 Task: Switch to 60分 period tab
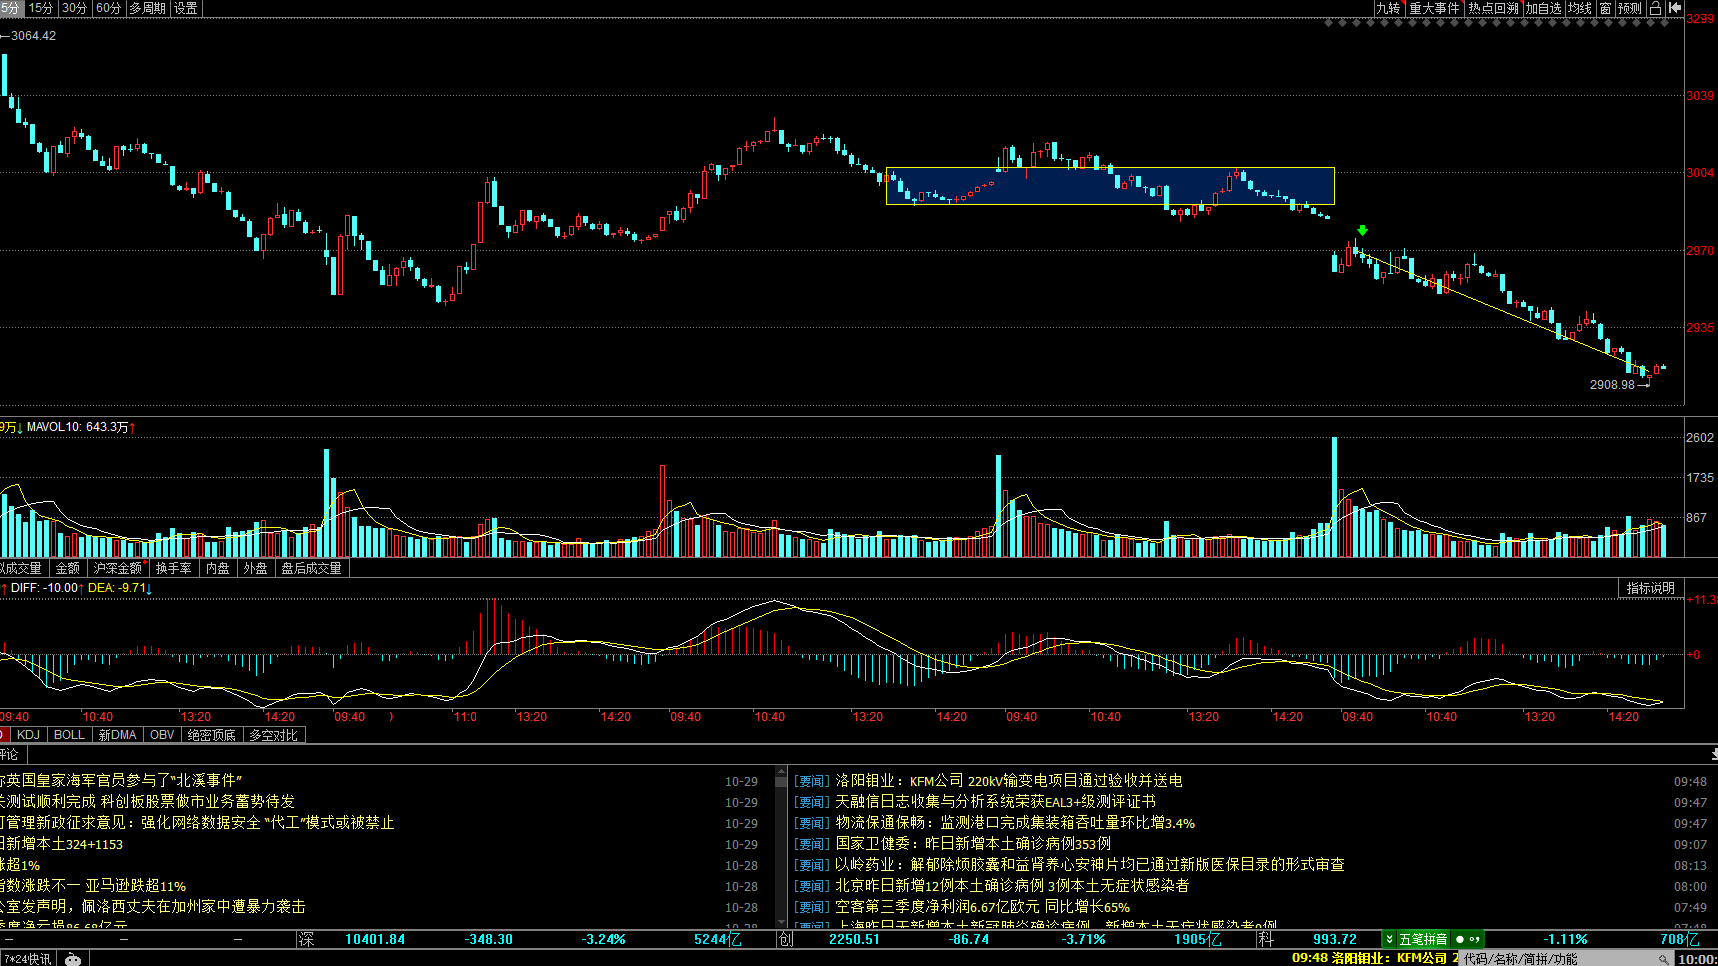click(108, 8)
